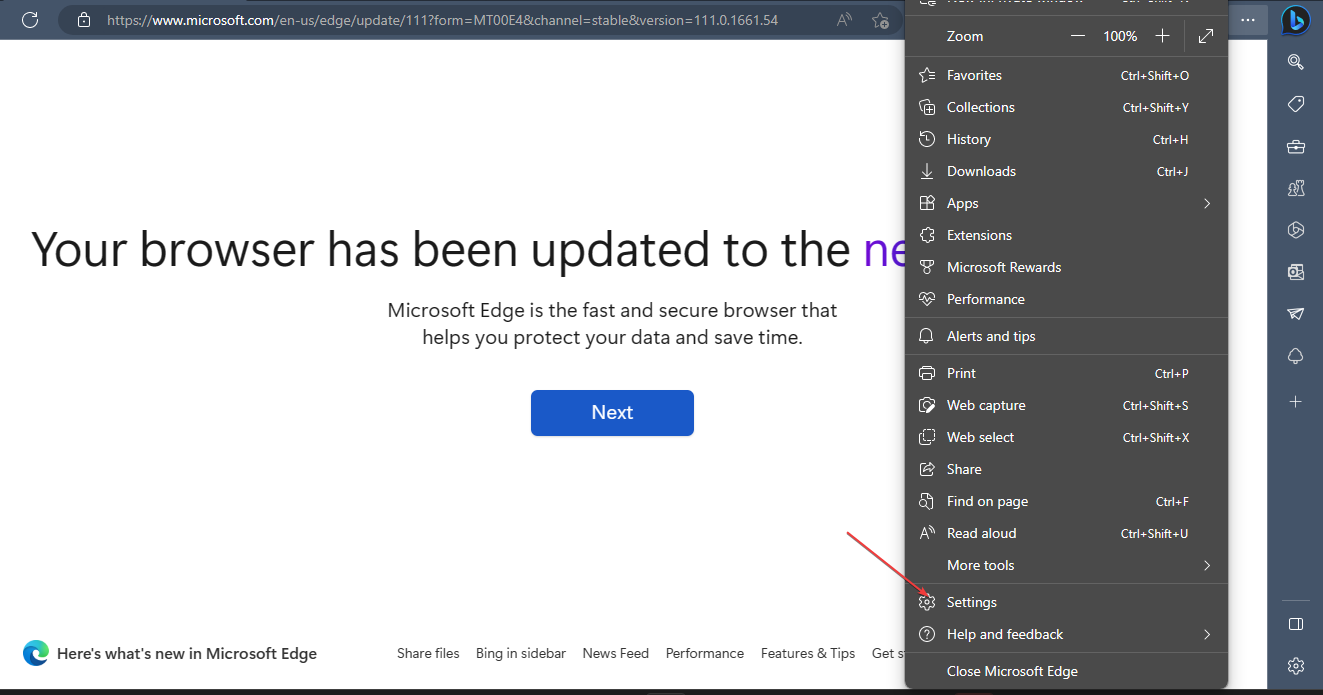Expand the More tools submenu
Viewport: 1323px width, 695px height.
pyautogui.click(x=1065, y=565)
